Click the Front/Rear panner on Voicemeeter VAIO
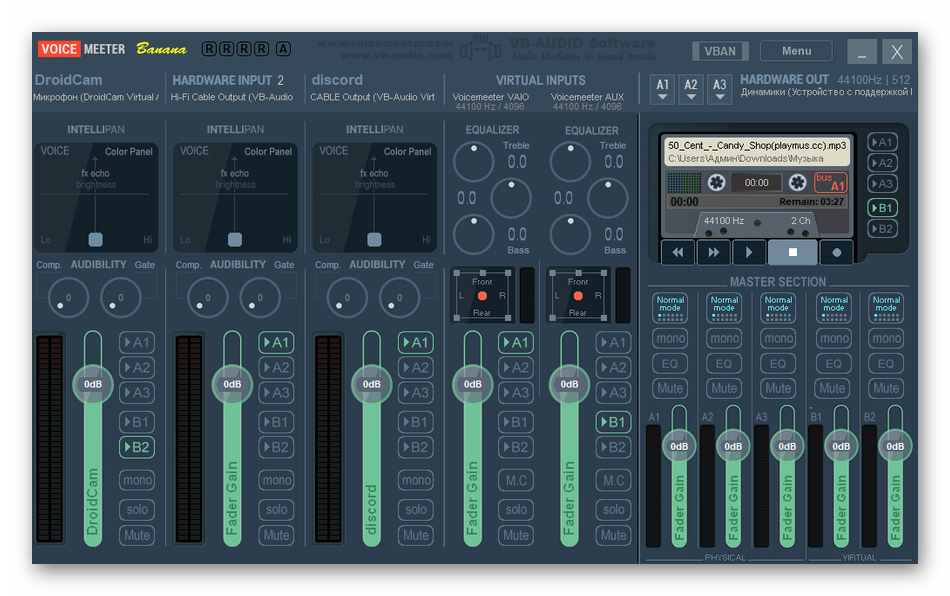Screen dimensions: 950x596 pos(482,296)
